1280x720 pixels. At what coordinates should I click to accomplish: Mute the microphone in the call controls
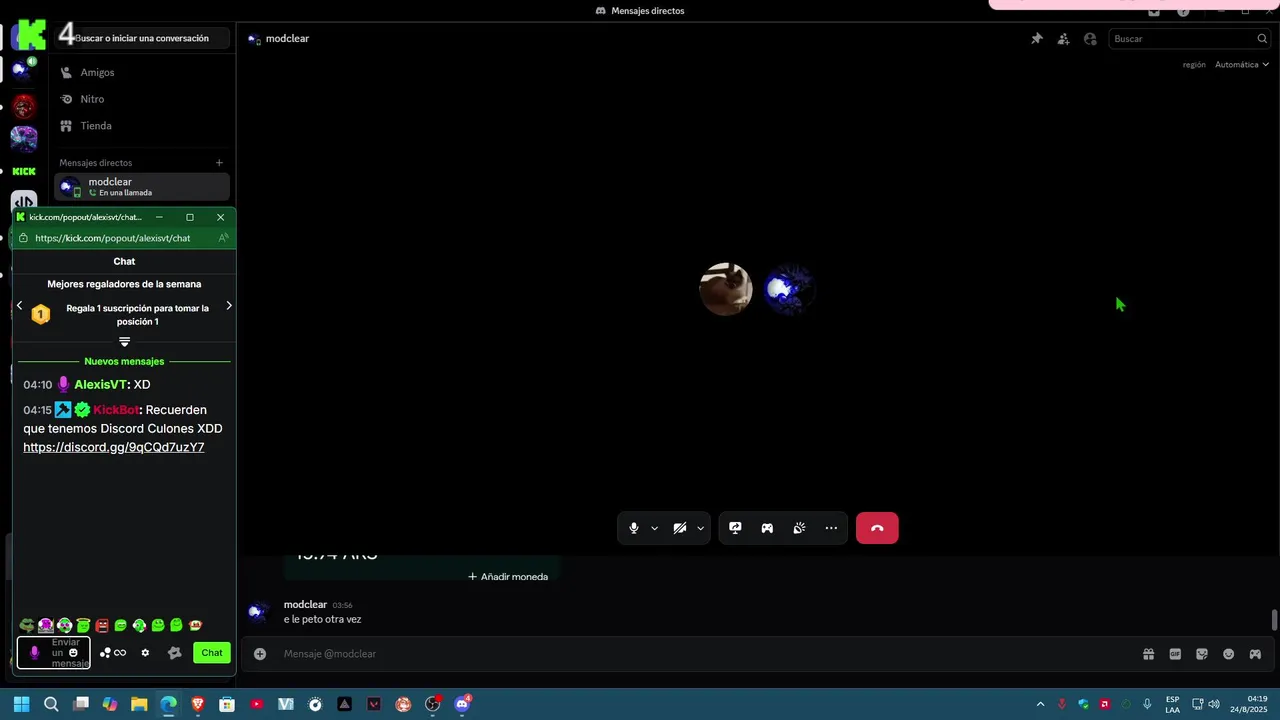(x=634, y=528)
